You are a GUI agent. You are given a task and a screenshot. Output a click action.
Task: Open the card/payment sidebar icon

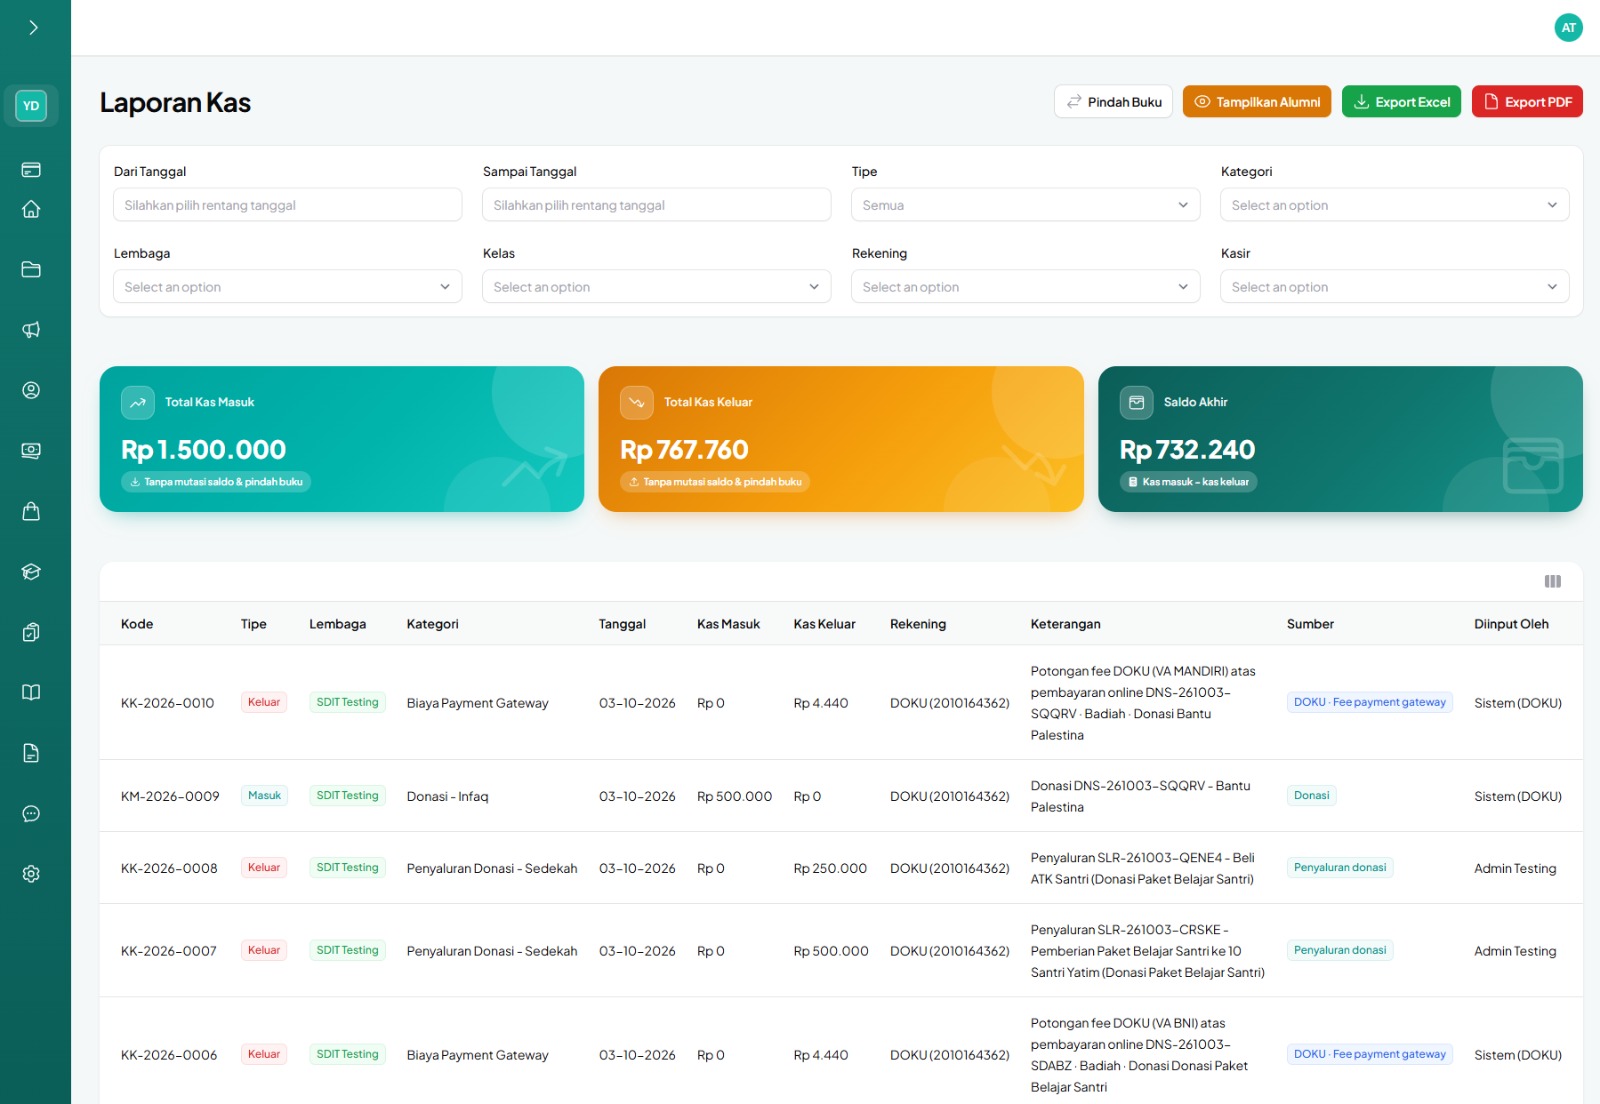pos(31,170)
